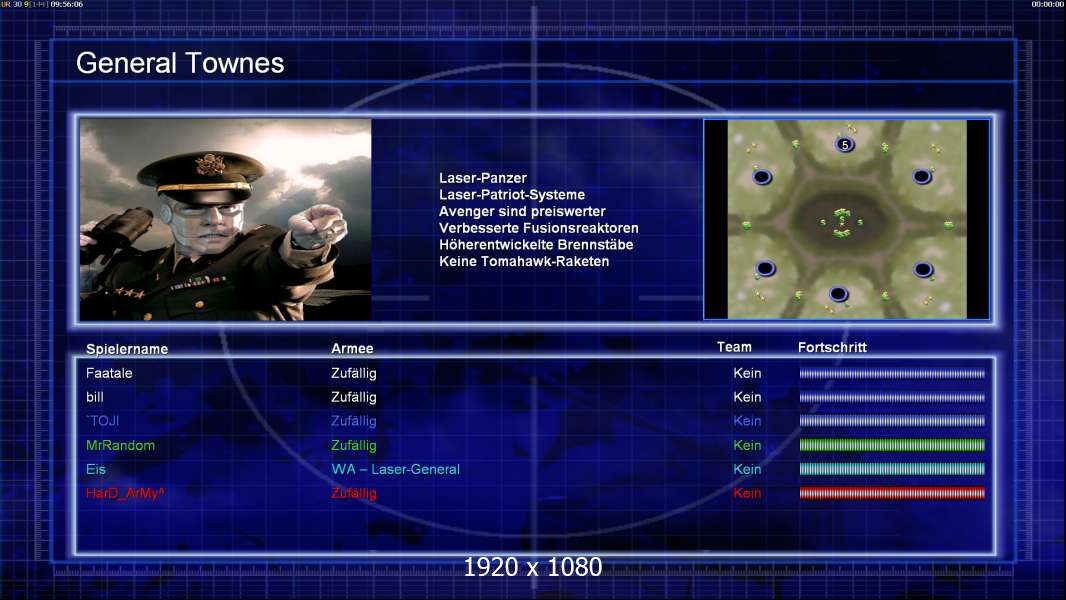Click HarD_ArMy^'s red Kein team value
Viewport: 1066px width, 600px height.
pyautogui.click(x=747, y=493)
